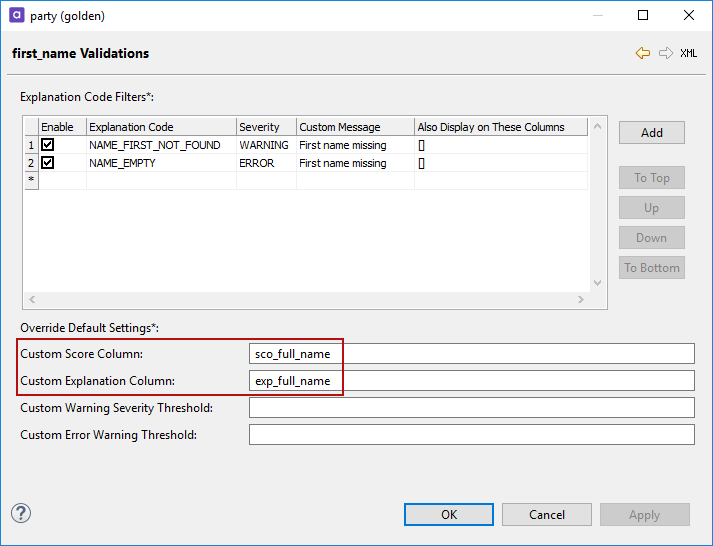Select the WARNING severity cell
713x546 pixels.
264,145
